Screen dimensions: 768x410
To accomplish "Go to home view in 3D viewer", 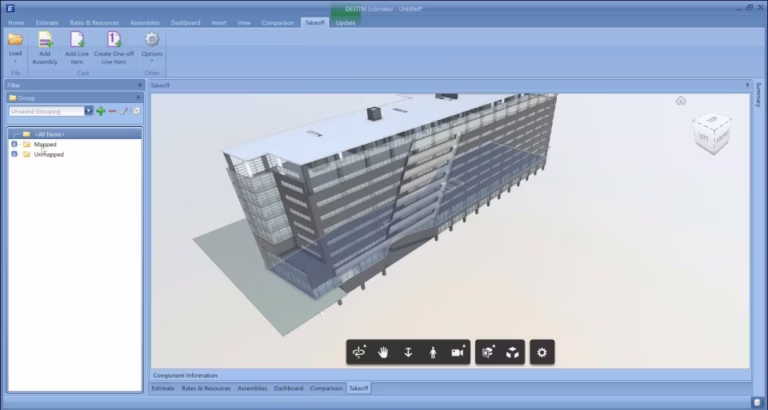I will pyautogui.click(x=681, y=101).
